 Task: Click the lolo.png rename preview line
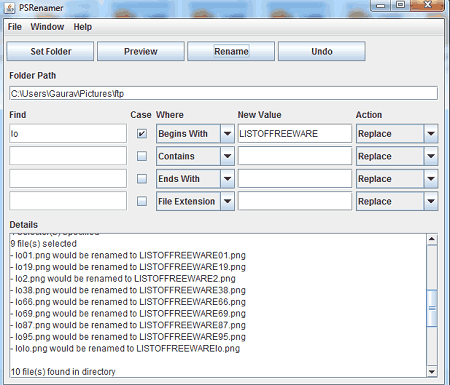tap(125, 349)
